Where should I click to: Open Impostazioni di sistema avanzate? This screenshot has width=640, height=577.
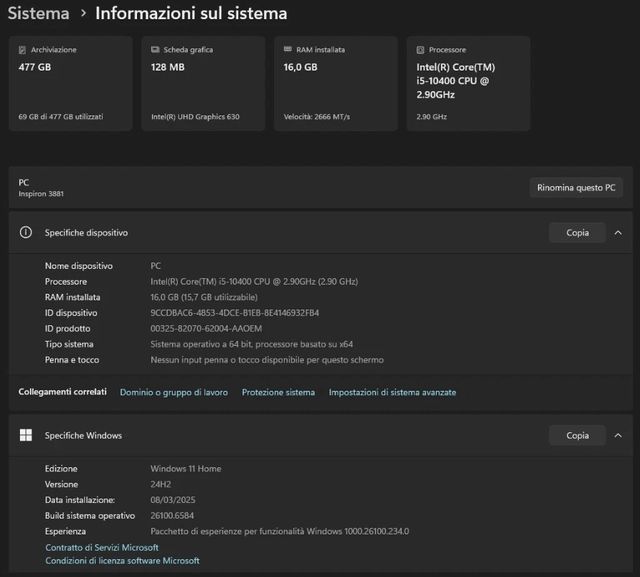click(x=392, y=392)
